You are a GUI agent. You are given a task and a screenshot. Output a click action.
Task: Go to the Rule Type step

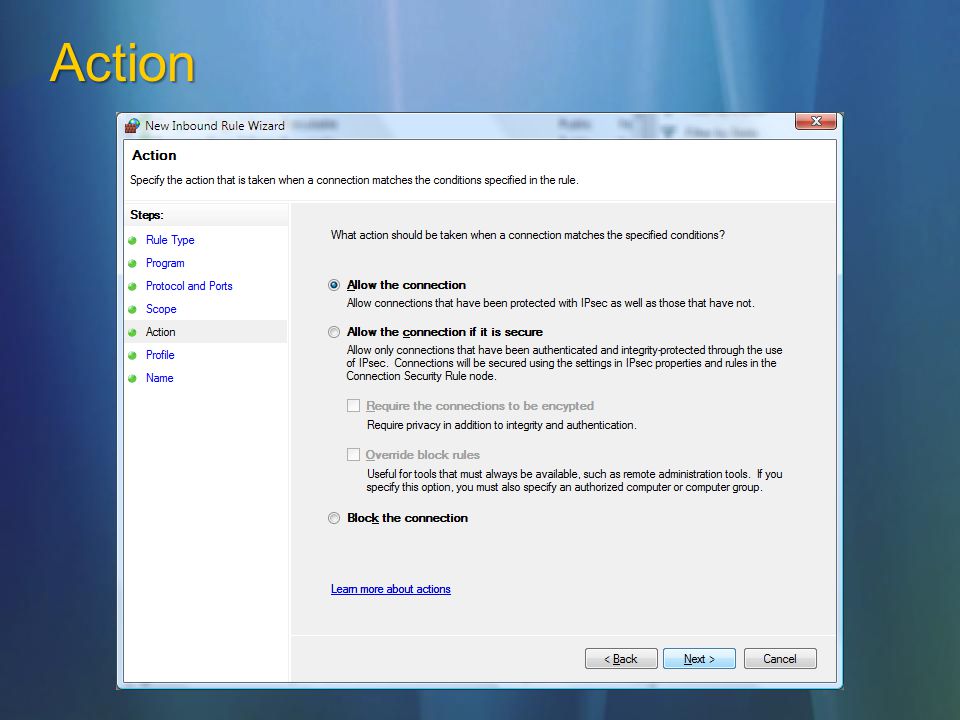pyautogui.click(x=170, y=240)
